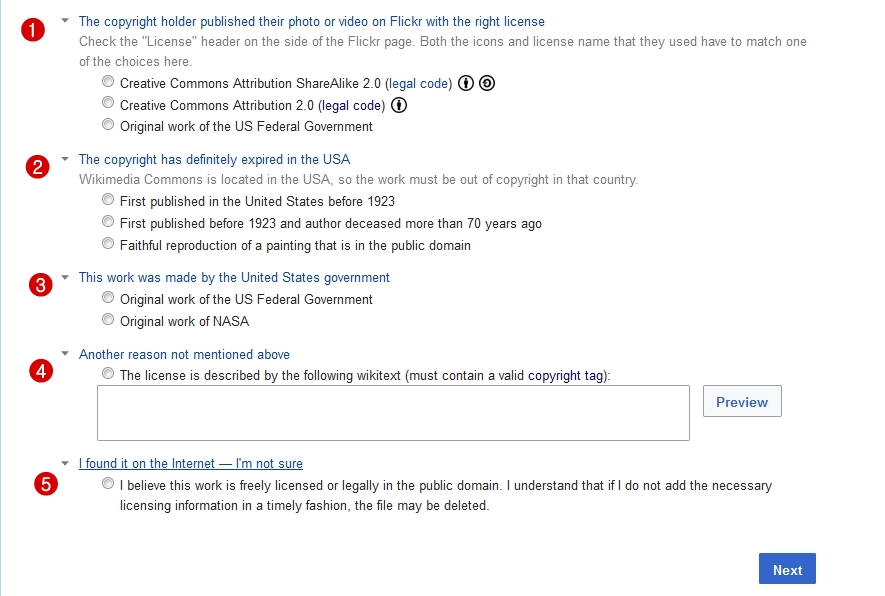Select Original work of NASA option

tap(108, 320)
